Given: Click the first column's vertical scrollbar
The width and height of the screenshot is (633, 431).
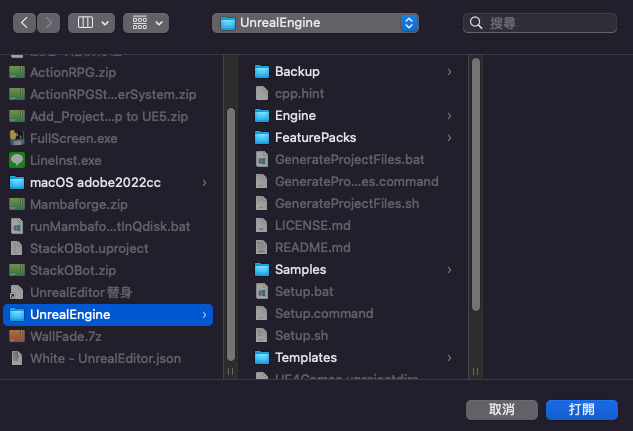Looking at the screenshot, I should pos(231,234).
